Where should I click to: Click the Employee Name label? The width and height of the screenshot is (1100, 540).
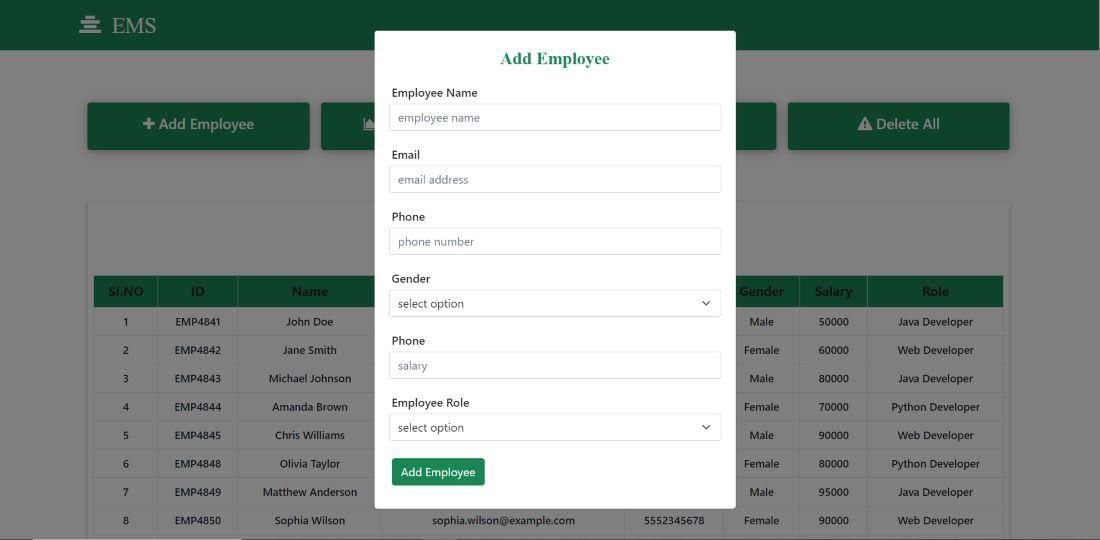[x=434, y=93]
